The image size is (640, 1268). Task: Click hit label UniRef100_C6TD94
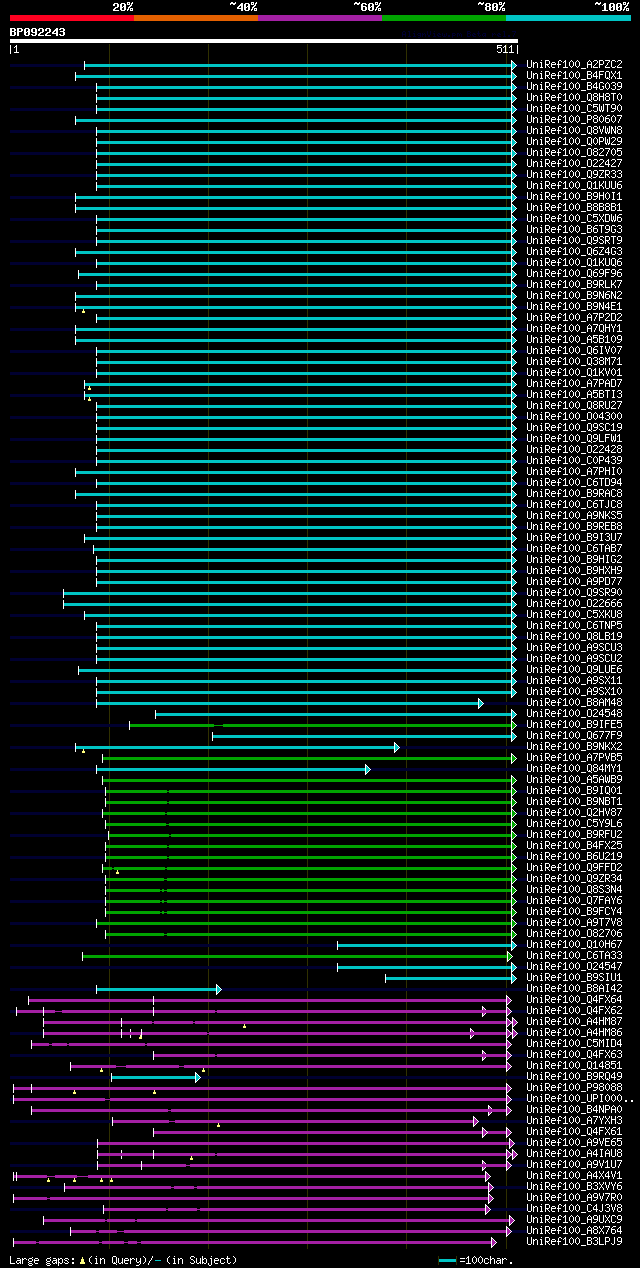click(x=574, y=482)
